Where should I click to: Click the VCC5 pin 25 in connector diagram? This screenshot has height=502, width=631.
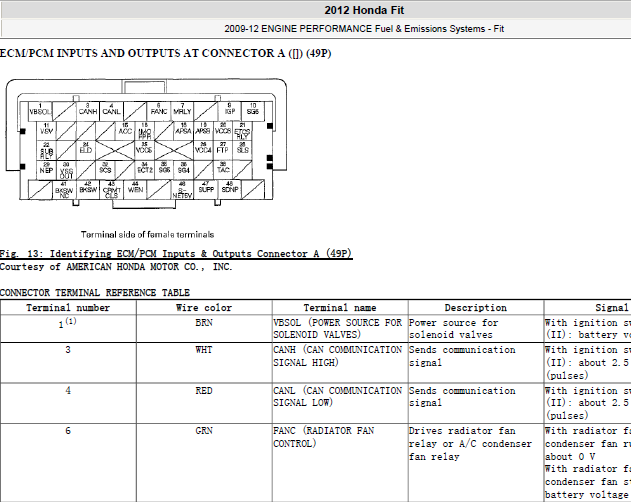(x=144, y=150)
